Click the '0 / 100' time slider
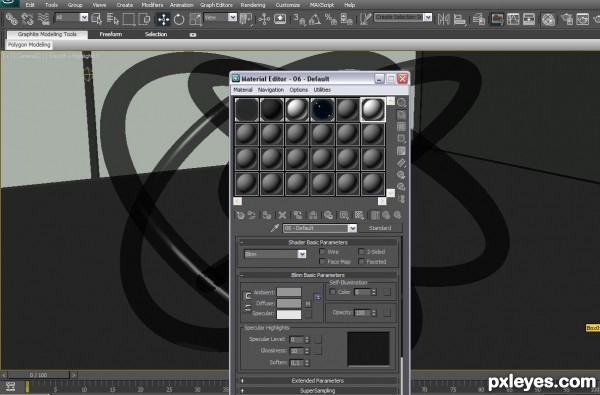 tap(38, 375)
